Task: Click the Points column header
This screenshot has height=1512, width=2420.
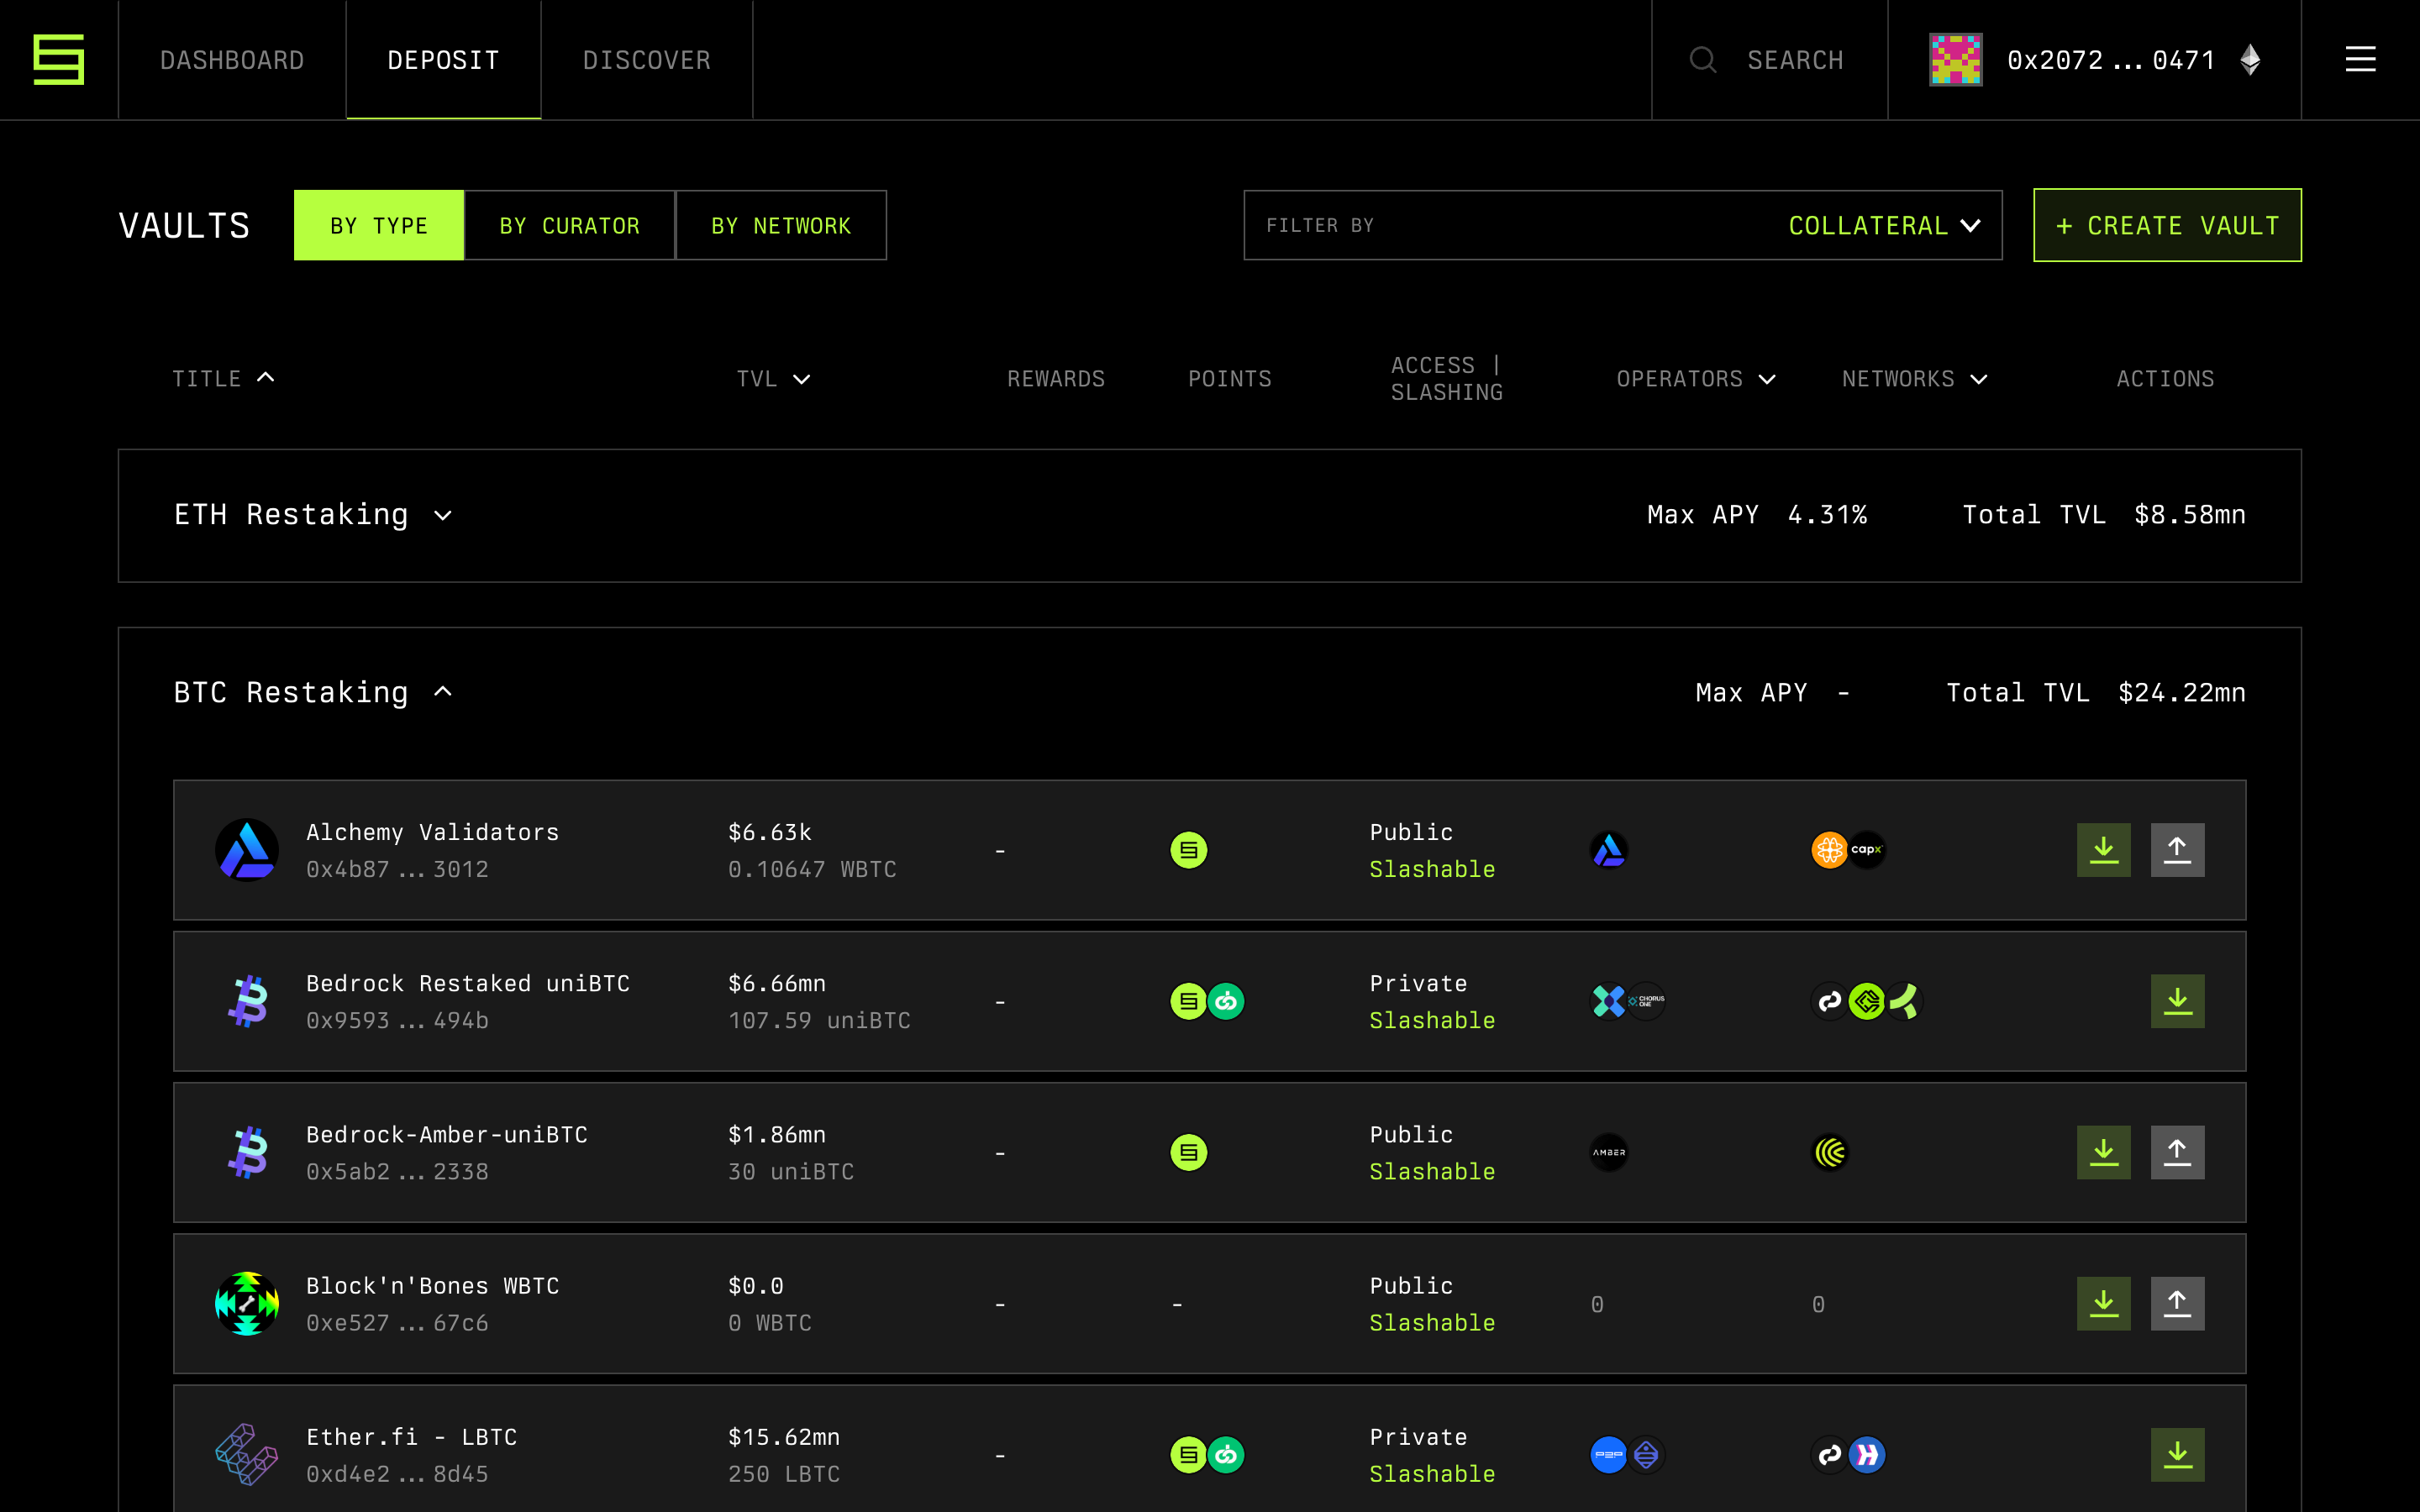Action: pyautogui.click(x=1229, y=379)
